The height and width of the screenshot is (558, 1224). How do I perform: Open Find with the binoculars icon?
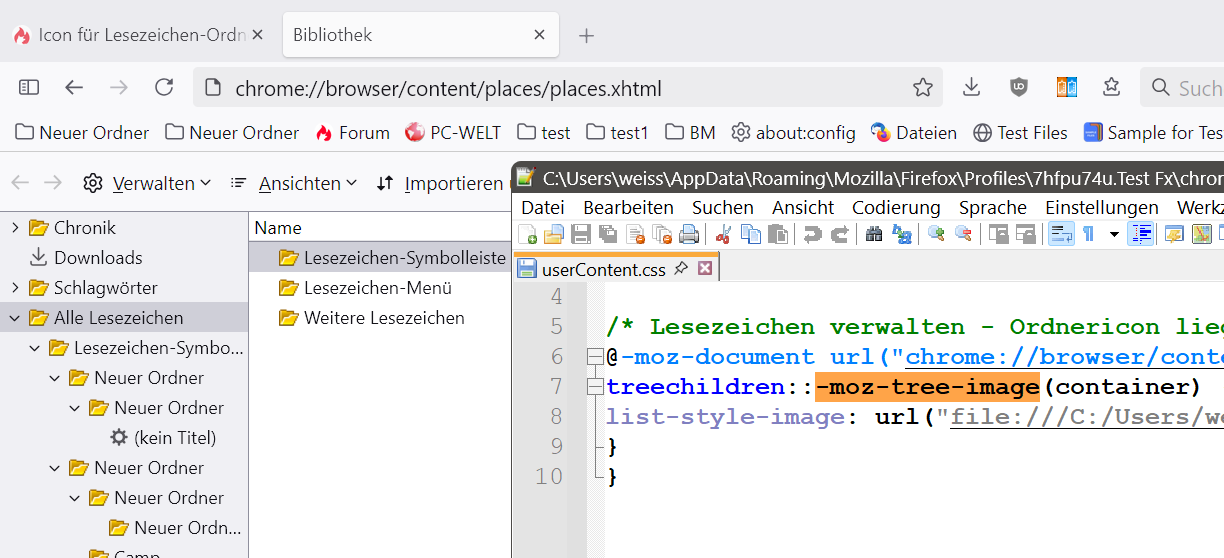click(873, 235)
